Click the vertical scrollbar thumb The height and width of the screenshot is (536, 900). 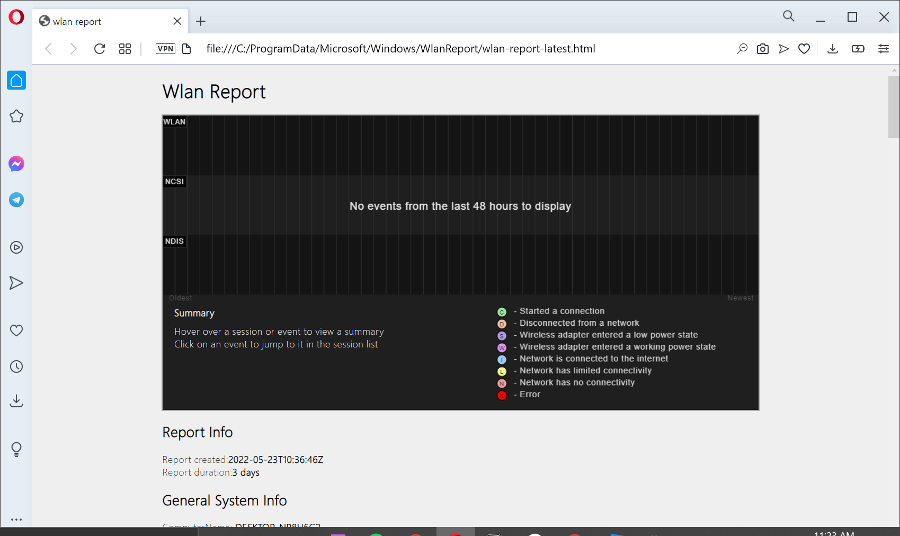pyautogui.click(x=893, y=107)
